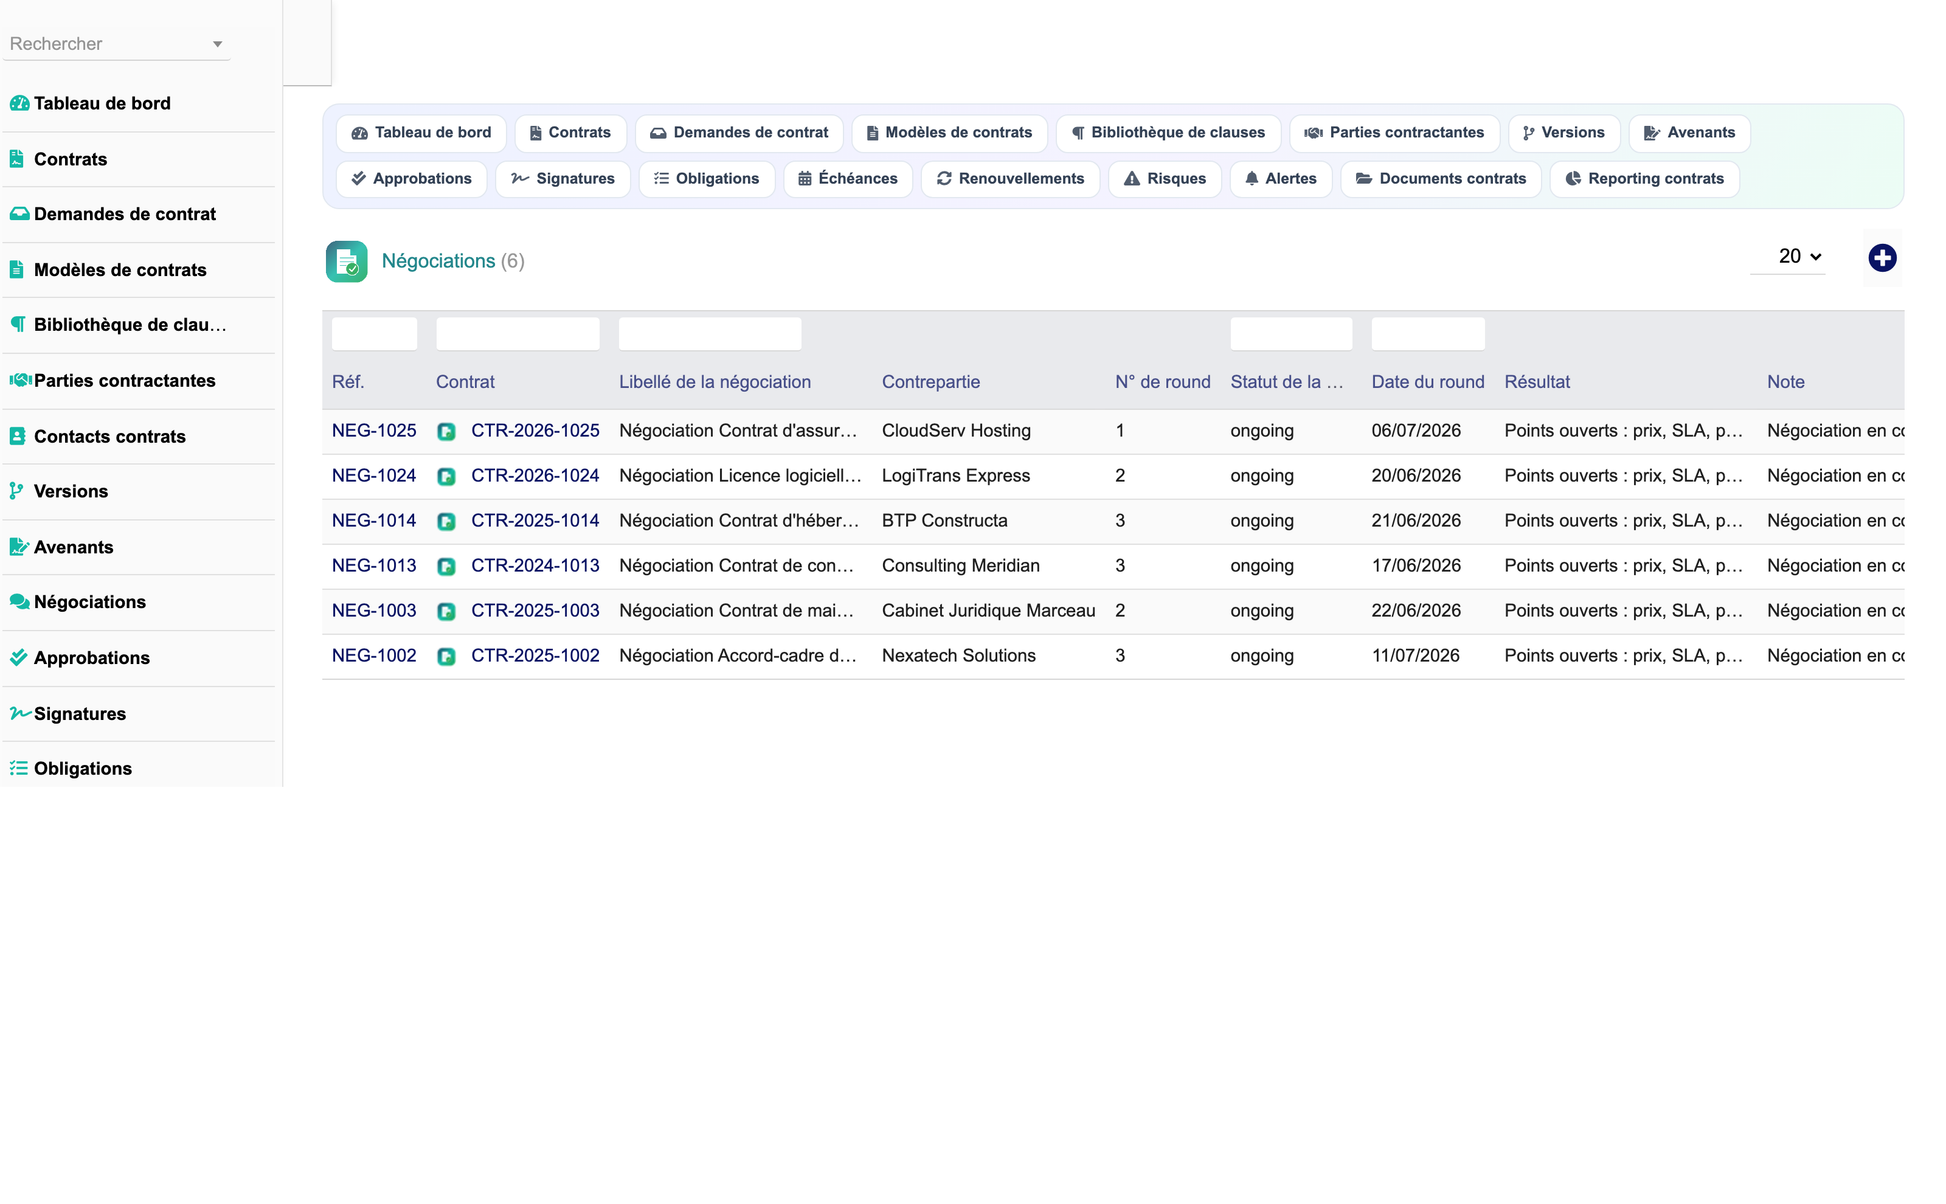This screenshot has width=1946, height=1204.
Task: Click the Négociations chat bubbles sidebar icon
Action: 19,602
